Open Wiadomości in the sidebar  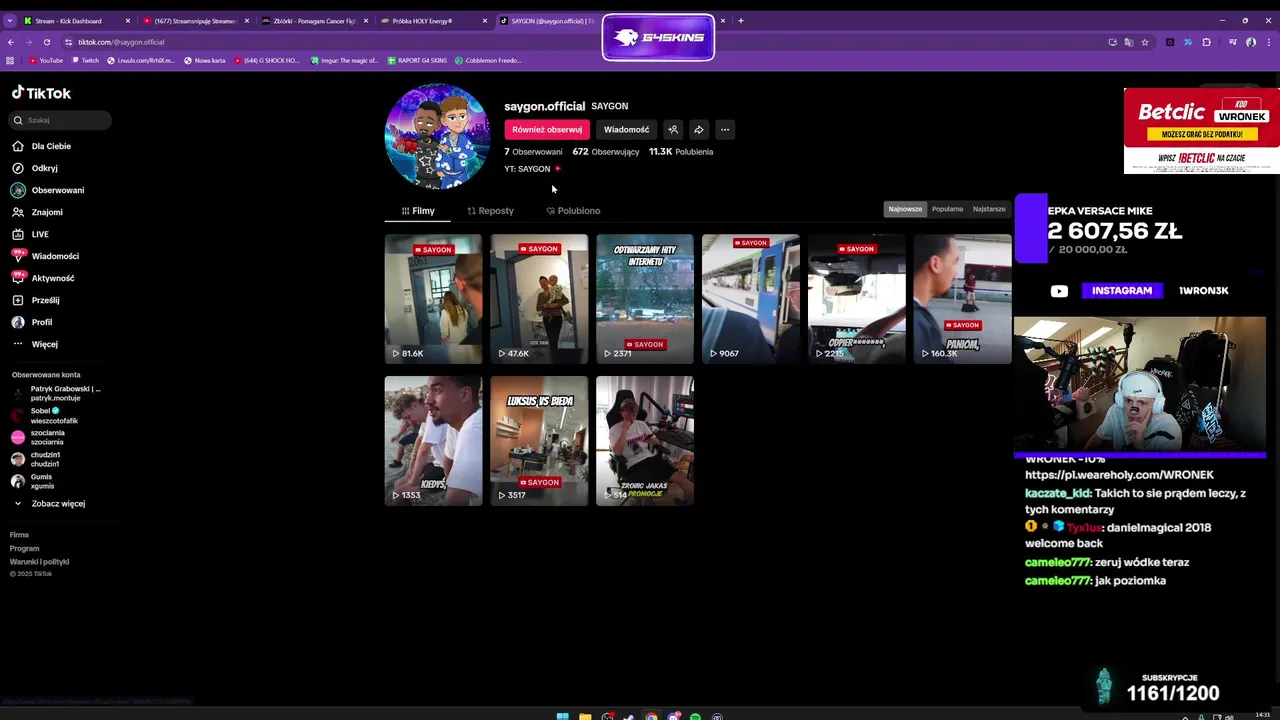[x=45, y=256]
